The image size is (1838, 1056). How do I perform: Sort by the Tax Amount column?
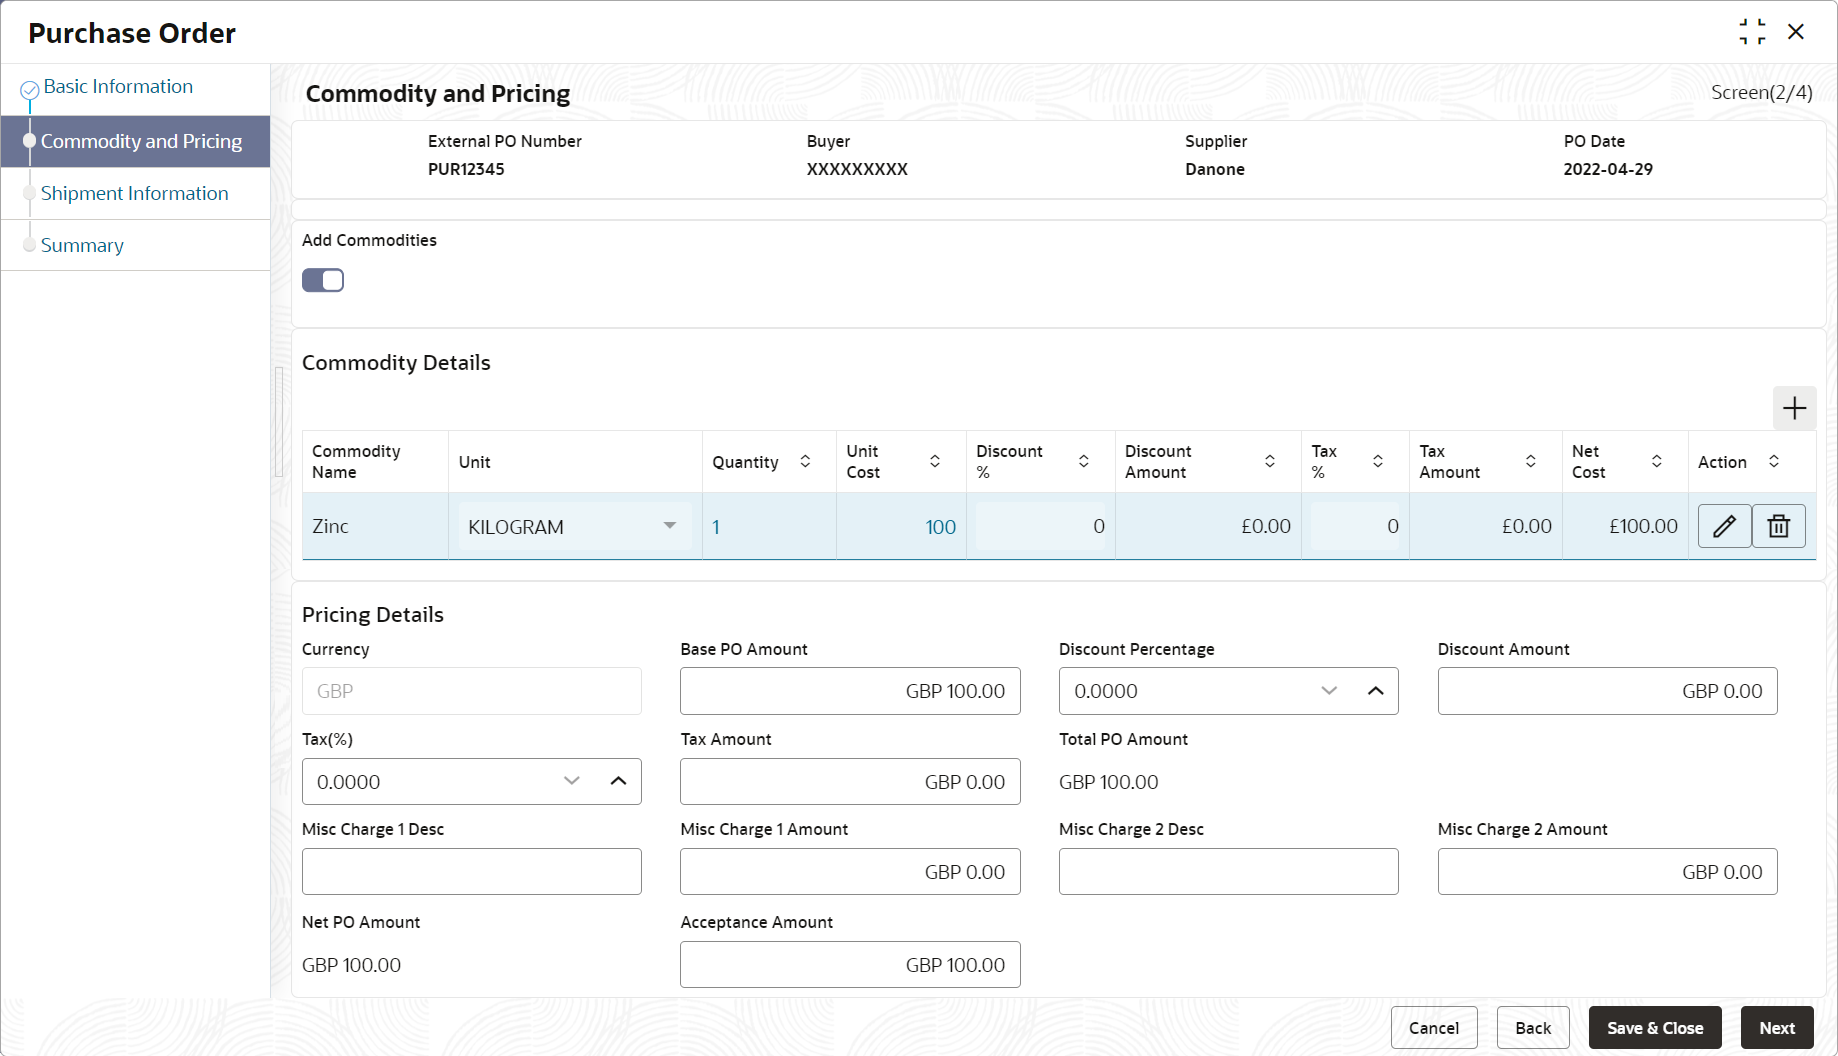pos(1530,461)
